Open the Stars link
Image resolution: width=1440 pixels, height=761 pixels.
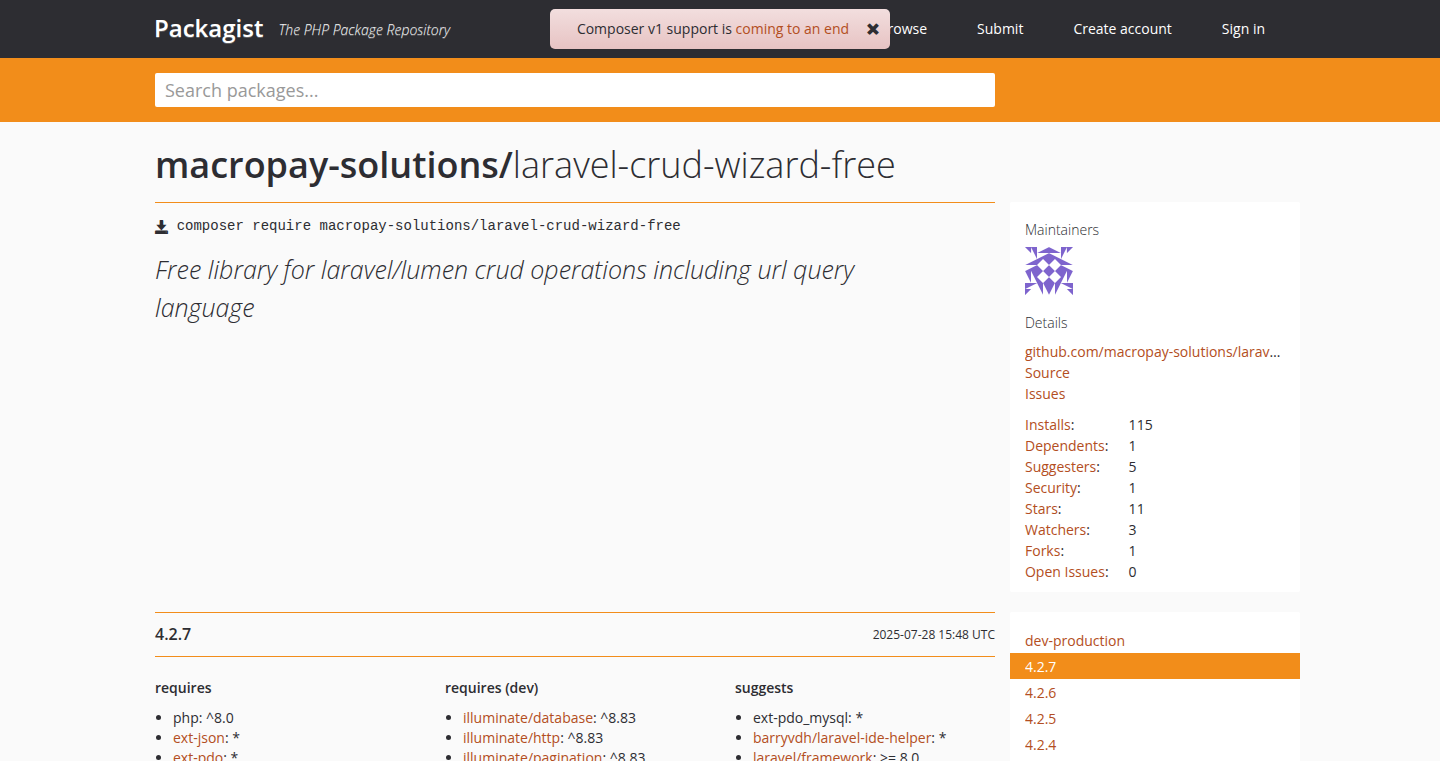click(x=1043, y=509)
